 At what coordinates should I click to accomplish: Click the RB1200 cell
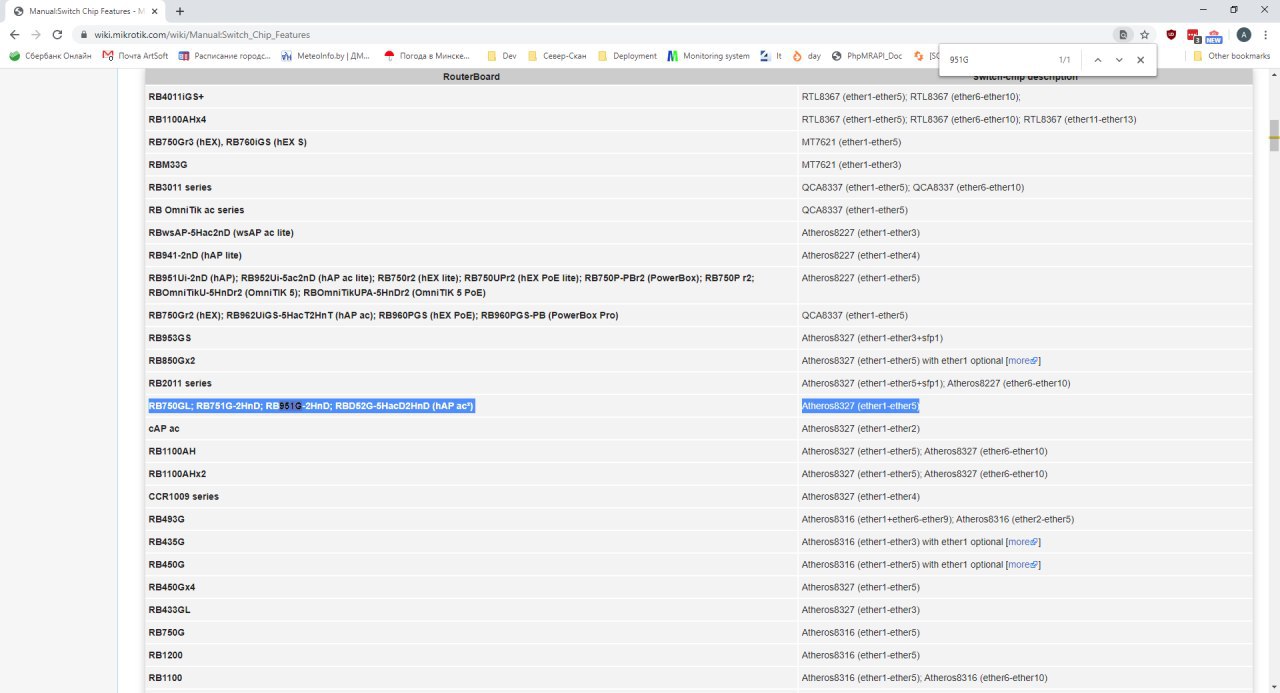click(471, 655)
